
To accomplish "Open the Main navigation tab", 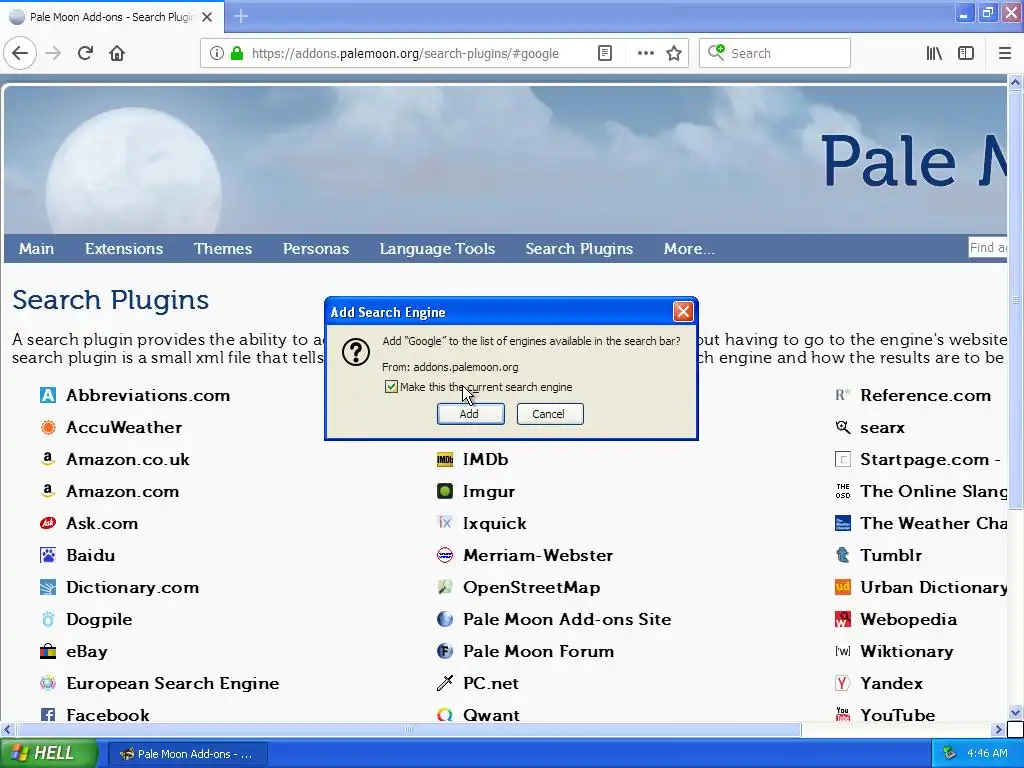I will point(37,249).
